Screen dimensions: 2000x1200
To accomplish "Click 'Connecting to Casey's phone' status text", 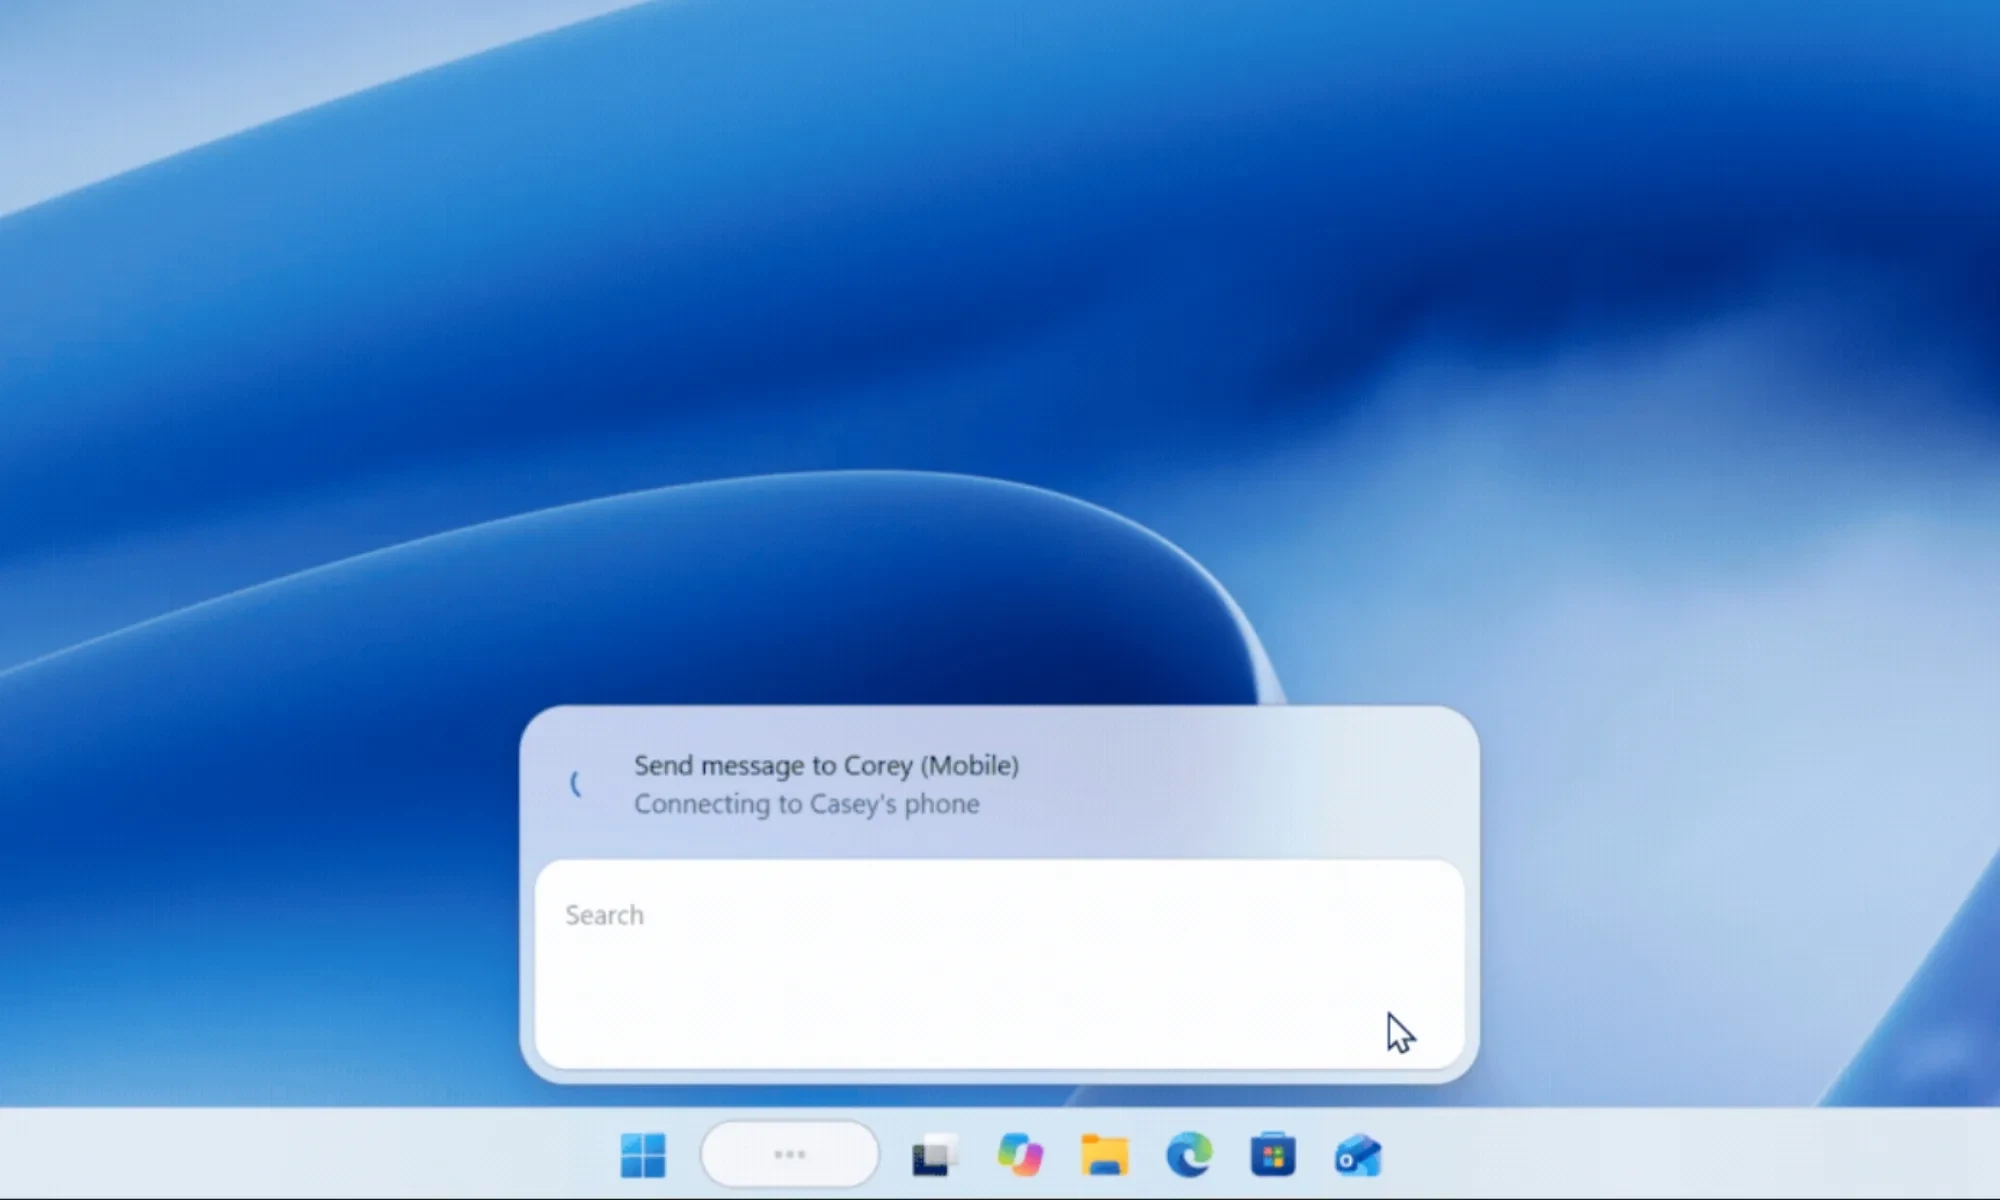I will [x=807, y=804].
